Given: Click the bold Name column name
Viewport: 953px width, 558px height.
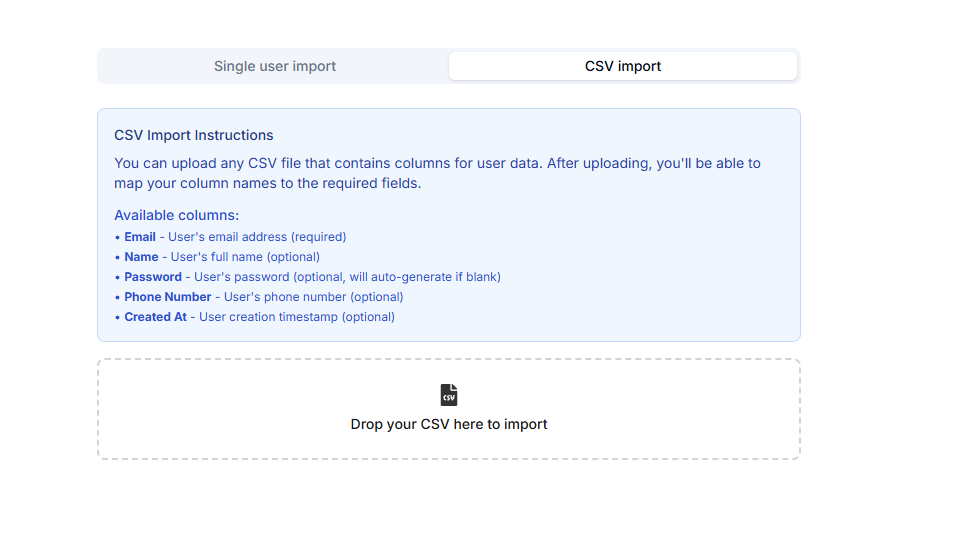Looking at the screenshot, I should 141,257.
